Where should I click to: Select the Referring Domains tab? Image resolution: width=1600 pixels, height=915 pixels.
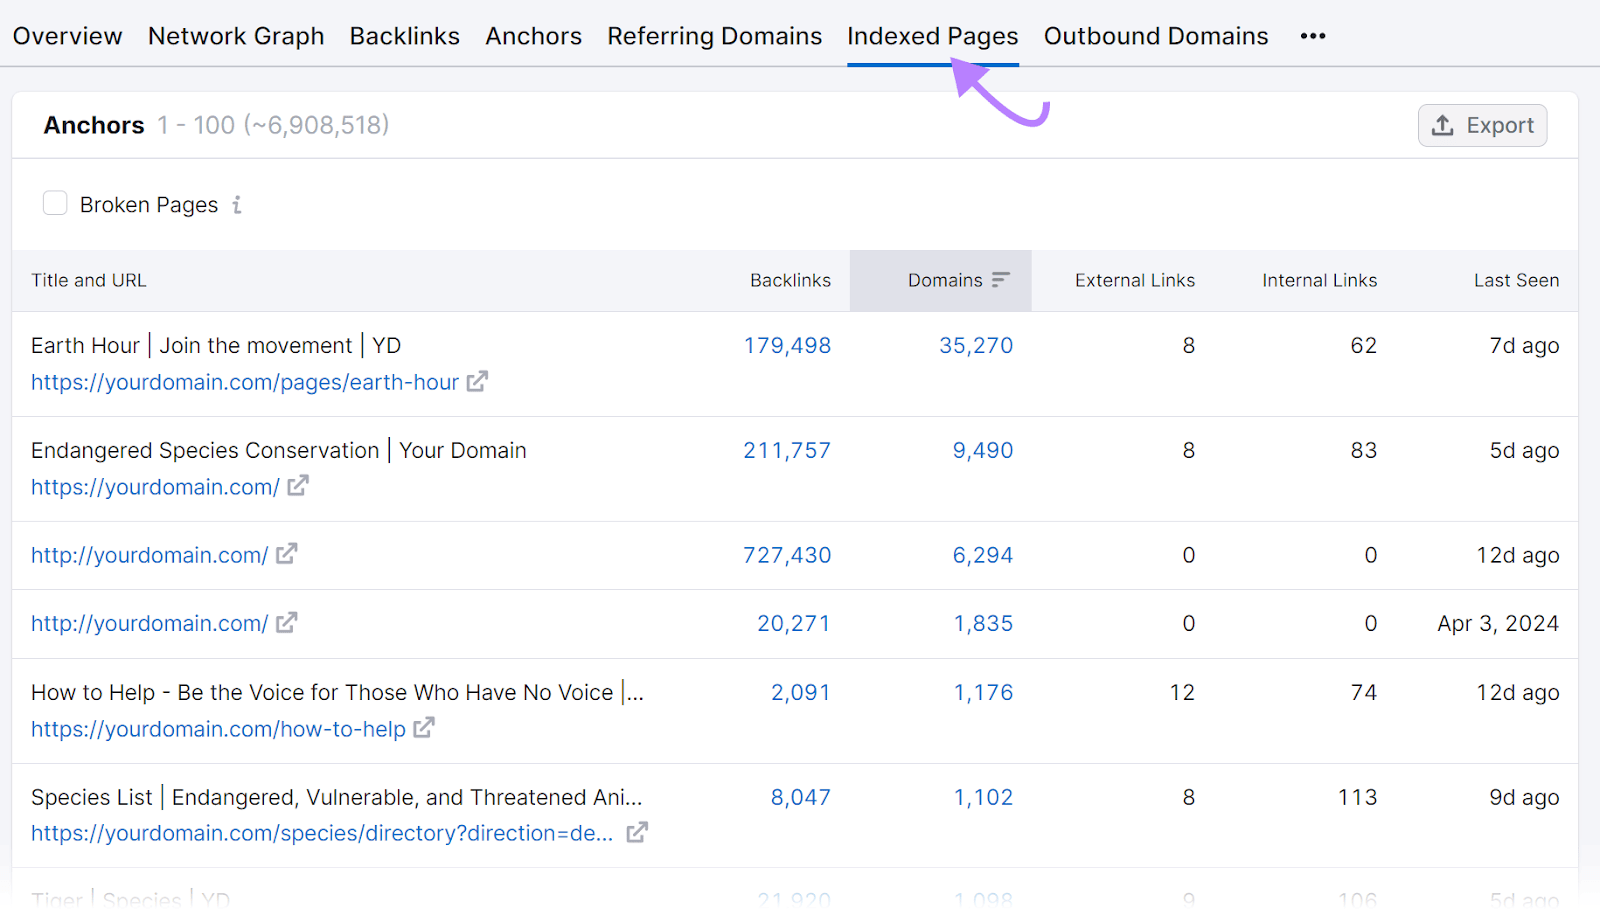(x=714, y=36)
